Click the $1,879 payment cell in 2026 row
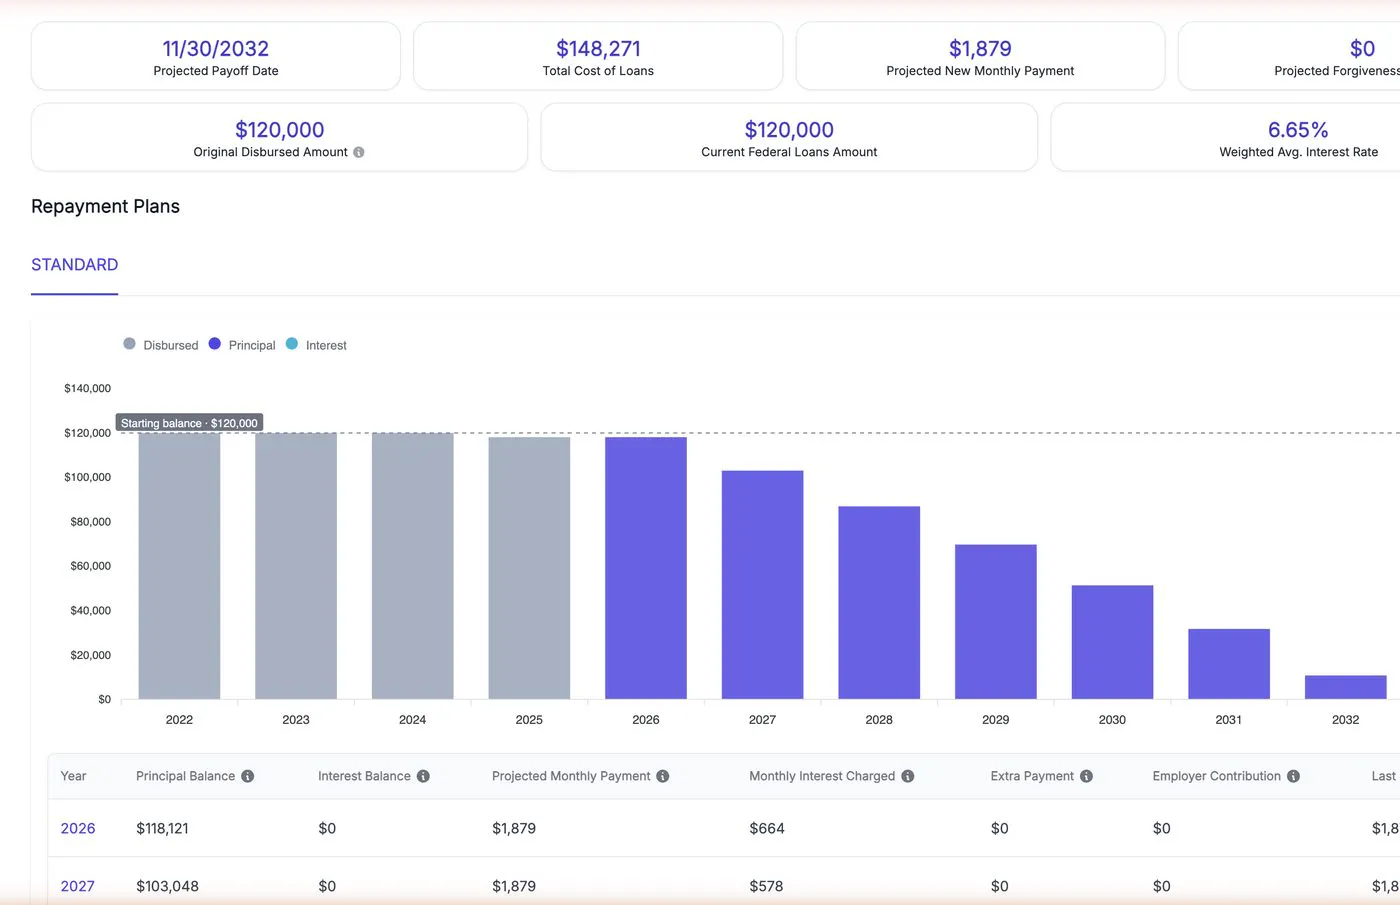 [514, 828]
